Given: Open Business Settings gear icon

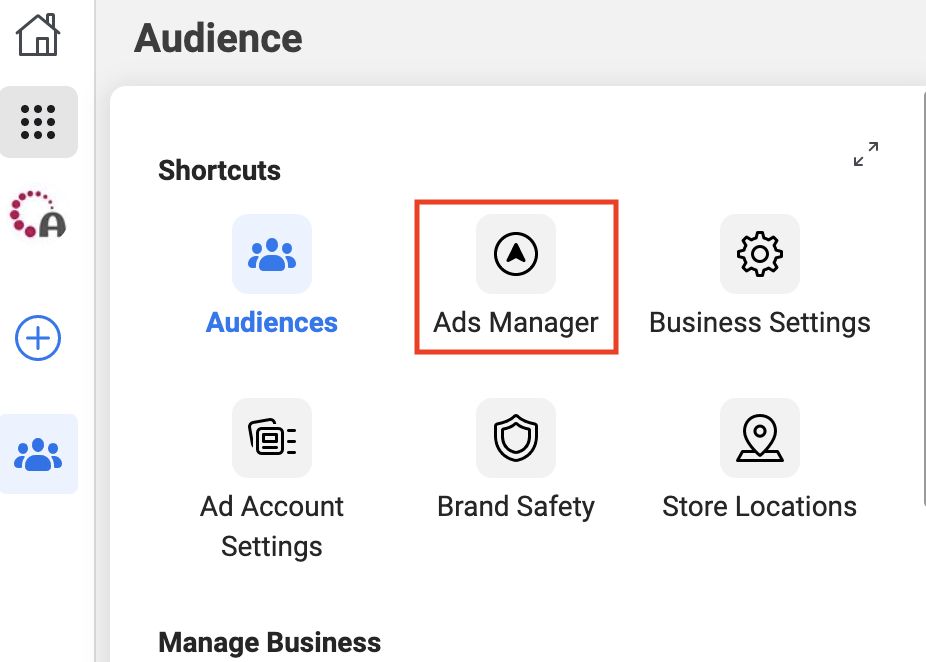Looking at the screenshot, I should (x=759, y=254).
